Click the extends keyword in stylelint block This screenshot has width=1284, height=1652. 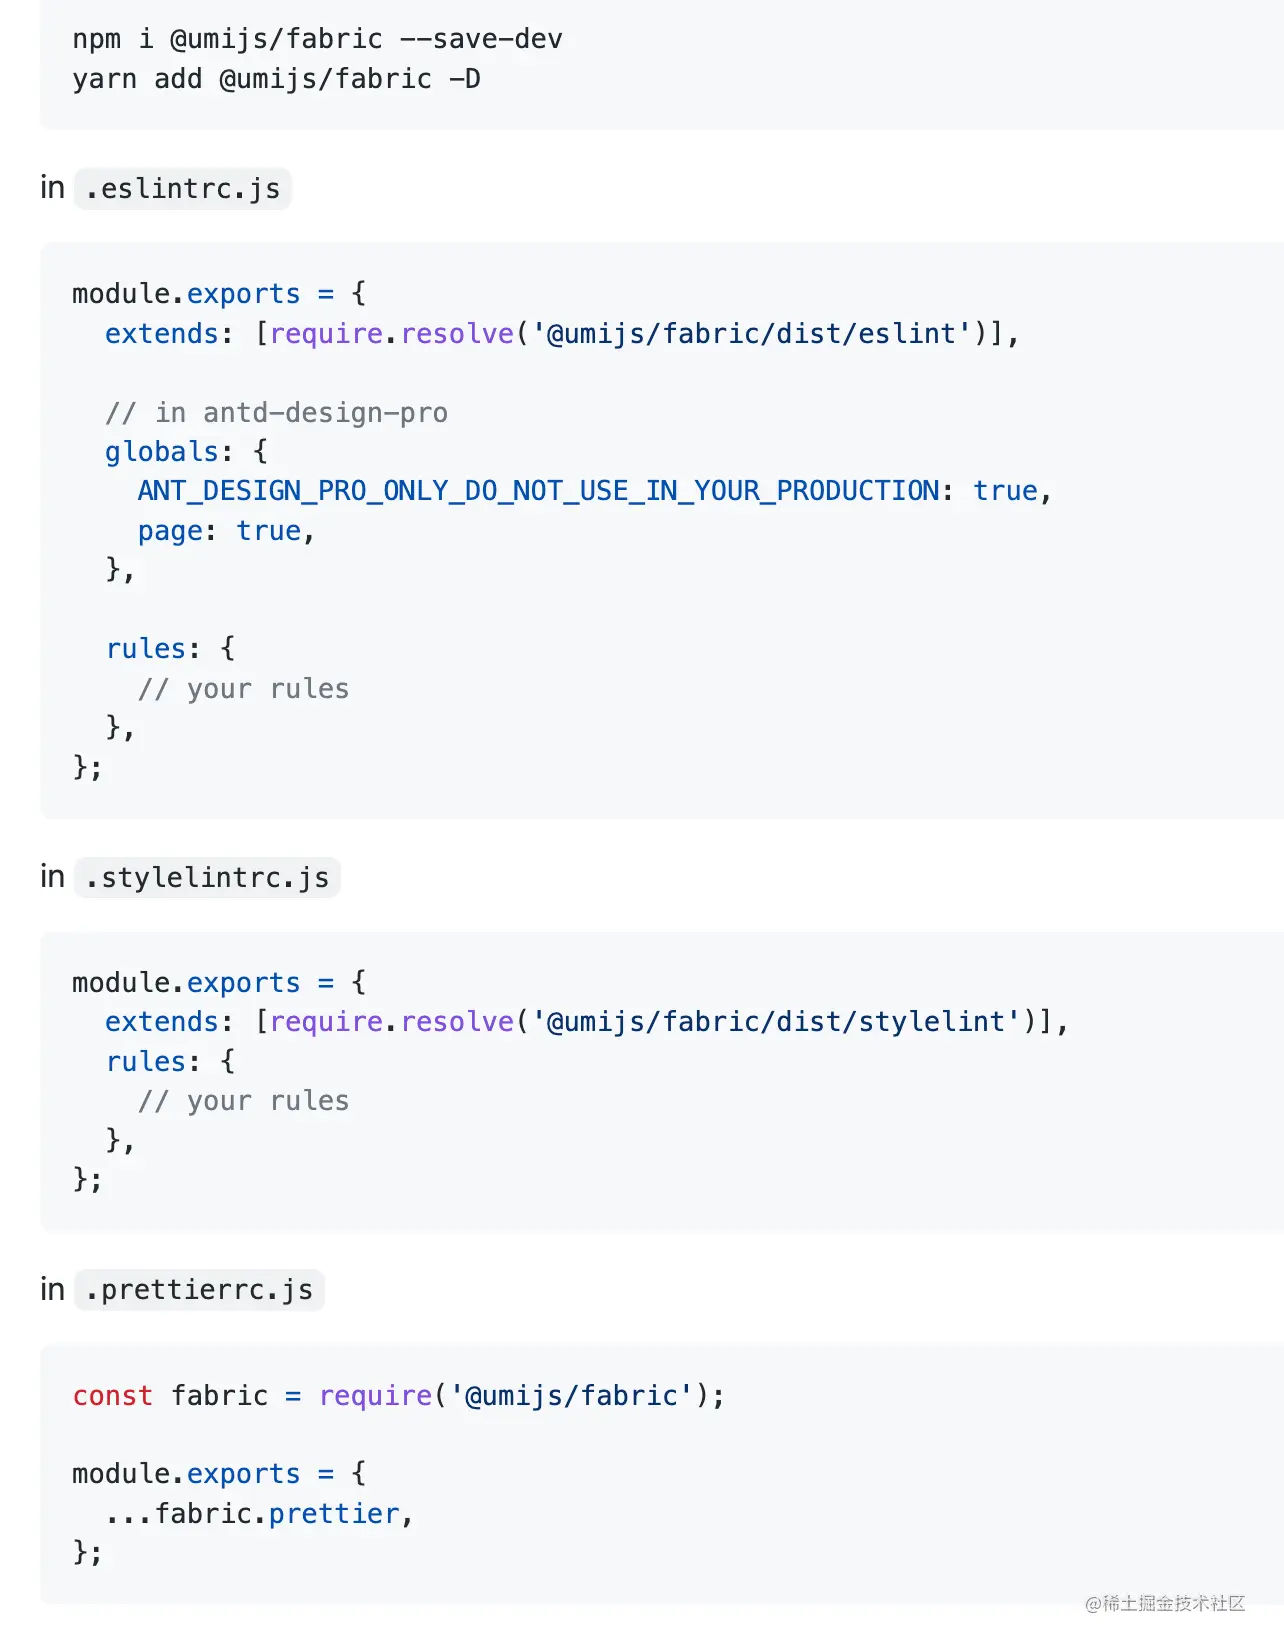(x=161, y=1022)
